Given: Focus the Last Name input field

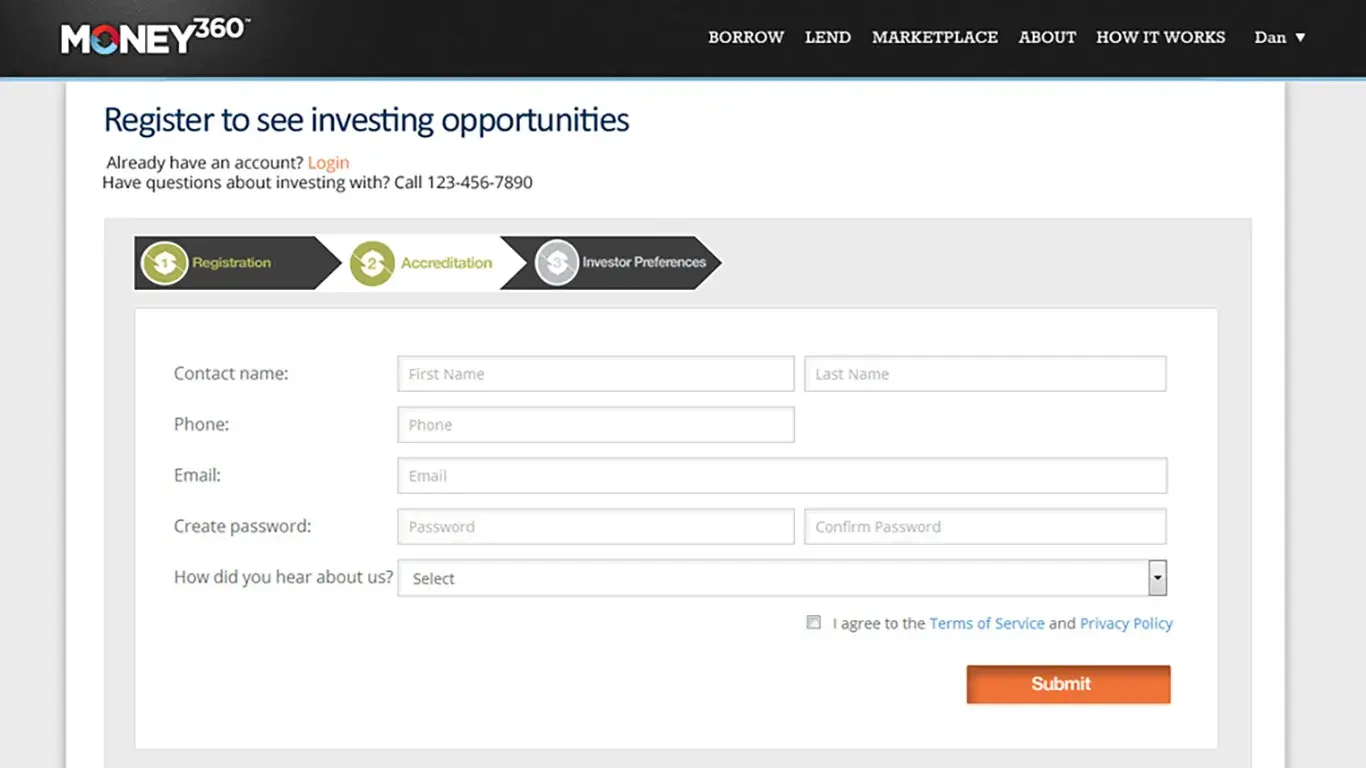Looking at the screenshot, I should click(x=985, y=374).
